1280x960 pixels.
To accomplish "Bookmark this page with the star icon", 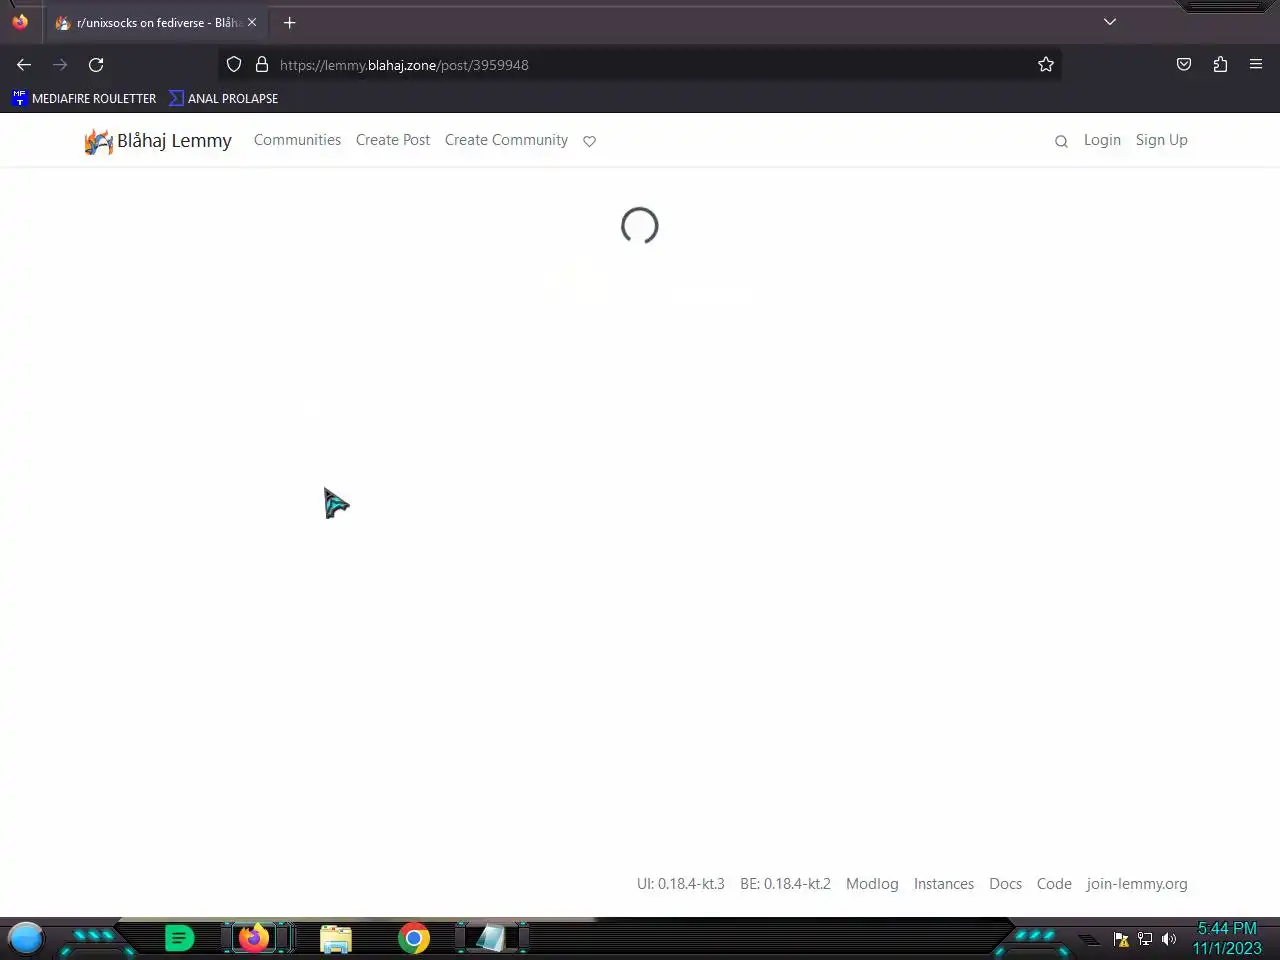I will pos(1046,65).
